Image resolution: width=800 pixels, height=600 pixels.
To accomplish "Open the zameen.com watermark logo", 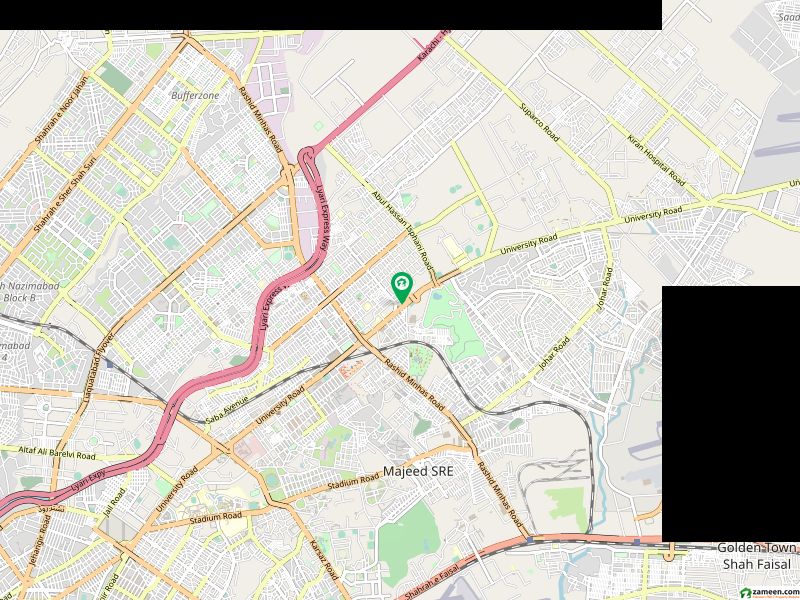I will [769, 592].
